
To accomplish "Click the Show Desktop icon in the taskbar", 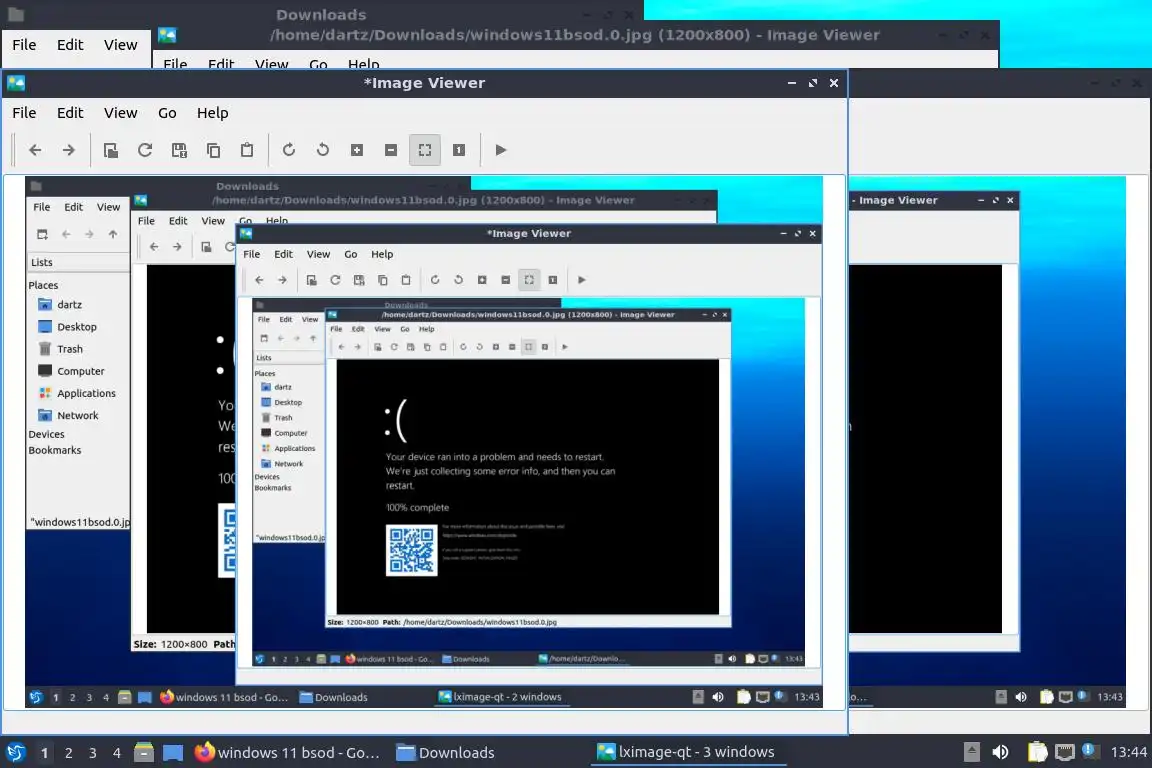I will [x=173, y=753].
